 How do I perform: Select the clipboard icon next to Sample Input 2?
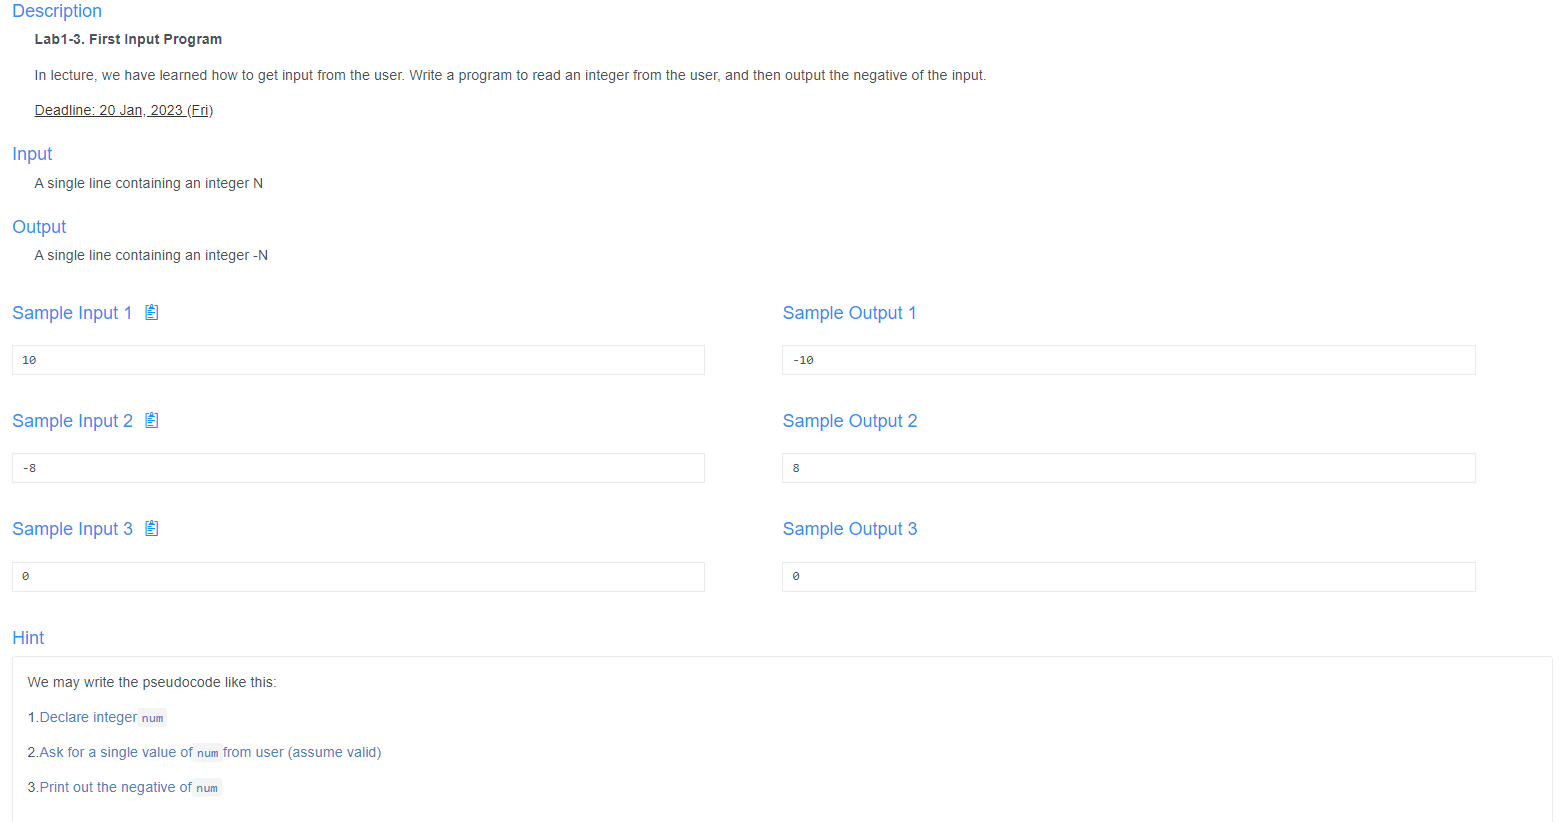(x=151, y=420)
